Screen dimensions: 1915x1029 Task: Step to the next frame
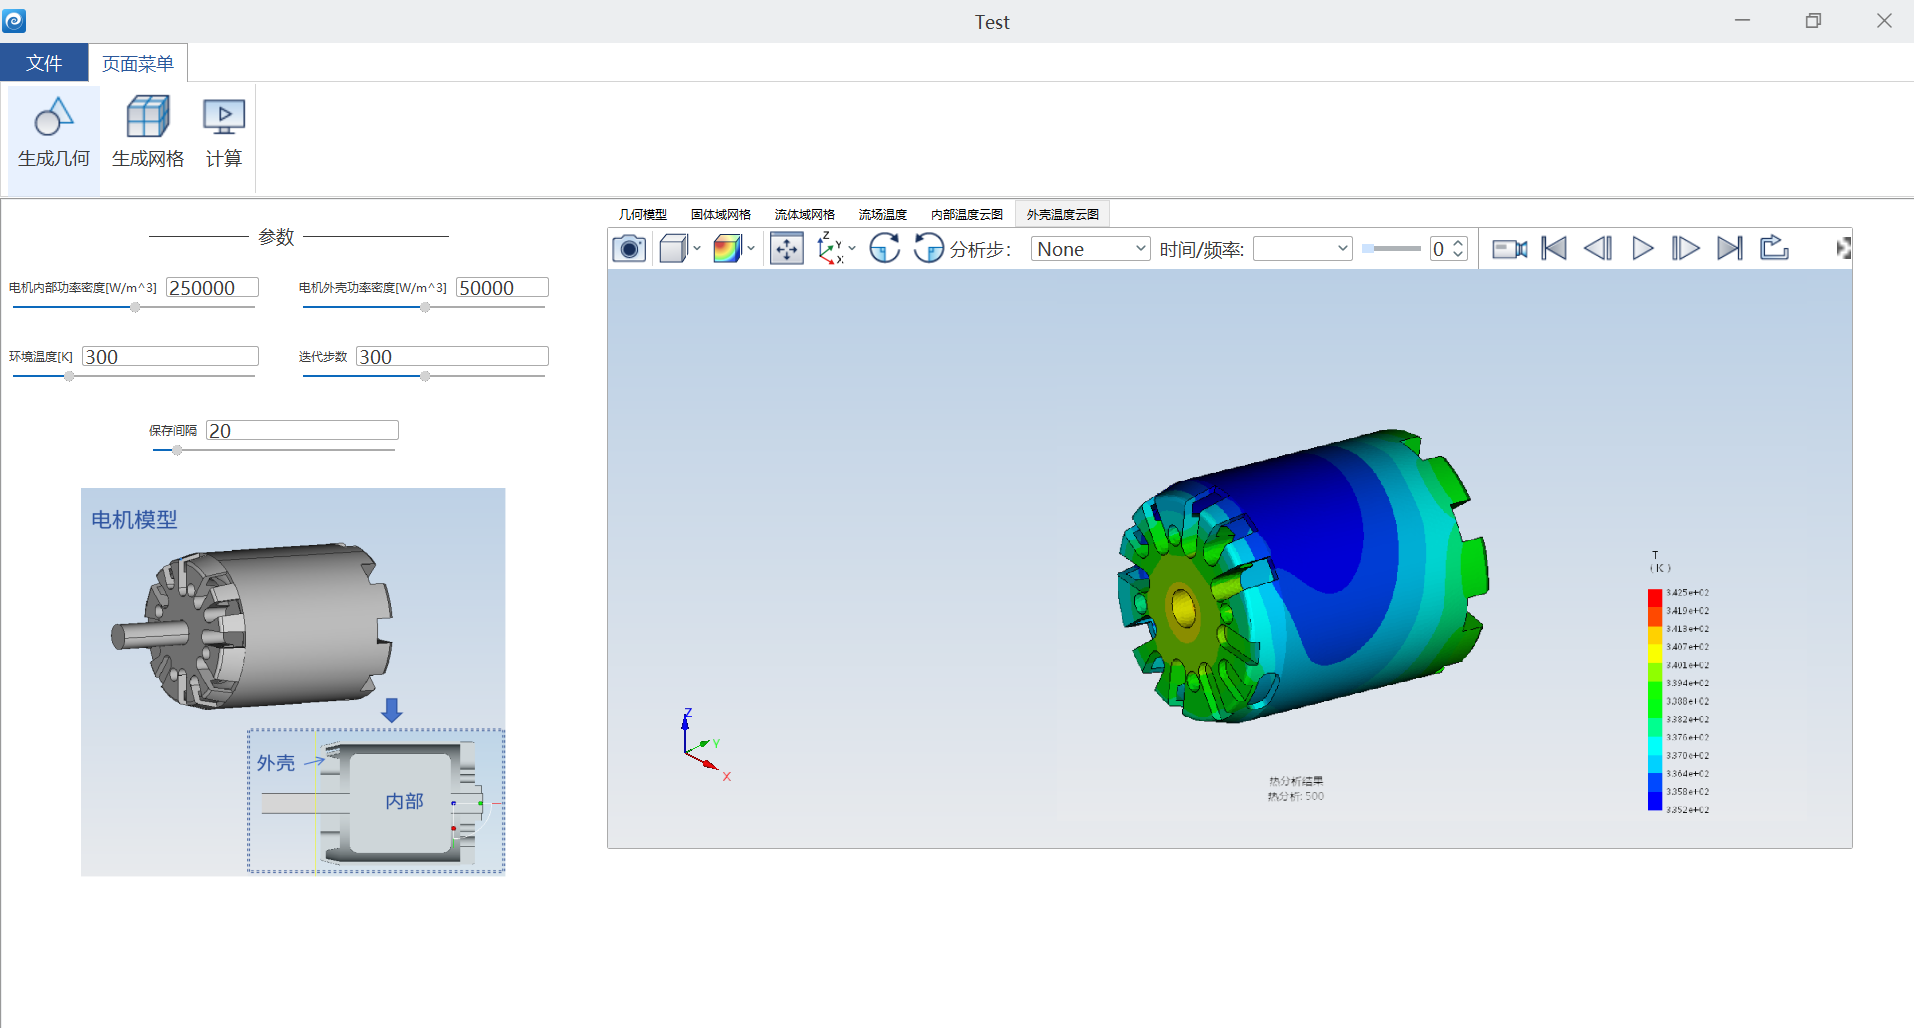click(x=1686, y=248)
